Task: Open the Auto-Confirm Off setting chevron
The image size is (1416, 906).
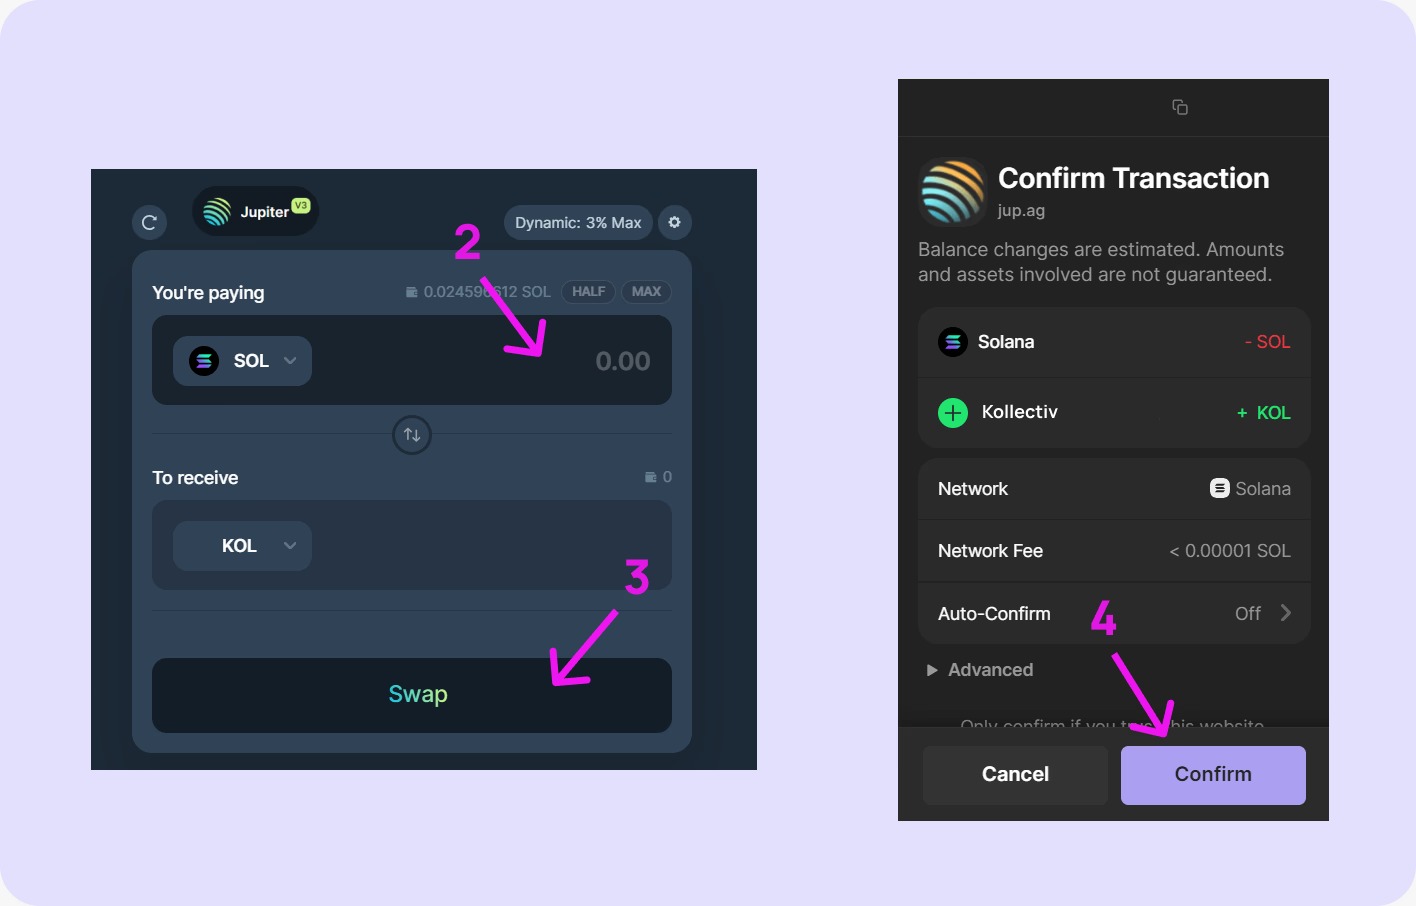Action: pos(1286,613)
